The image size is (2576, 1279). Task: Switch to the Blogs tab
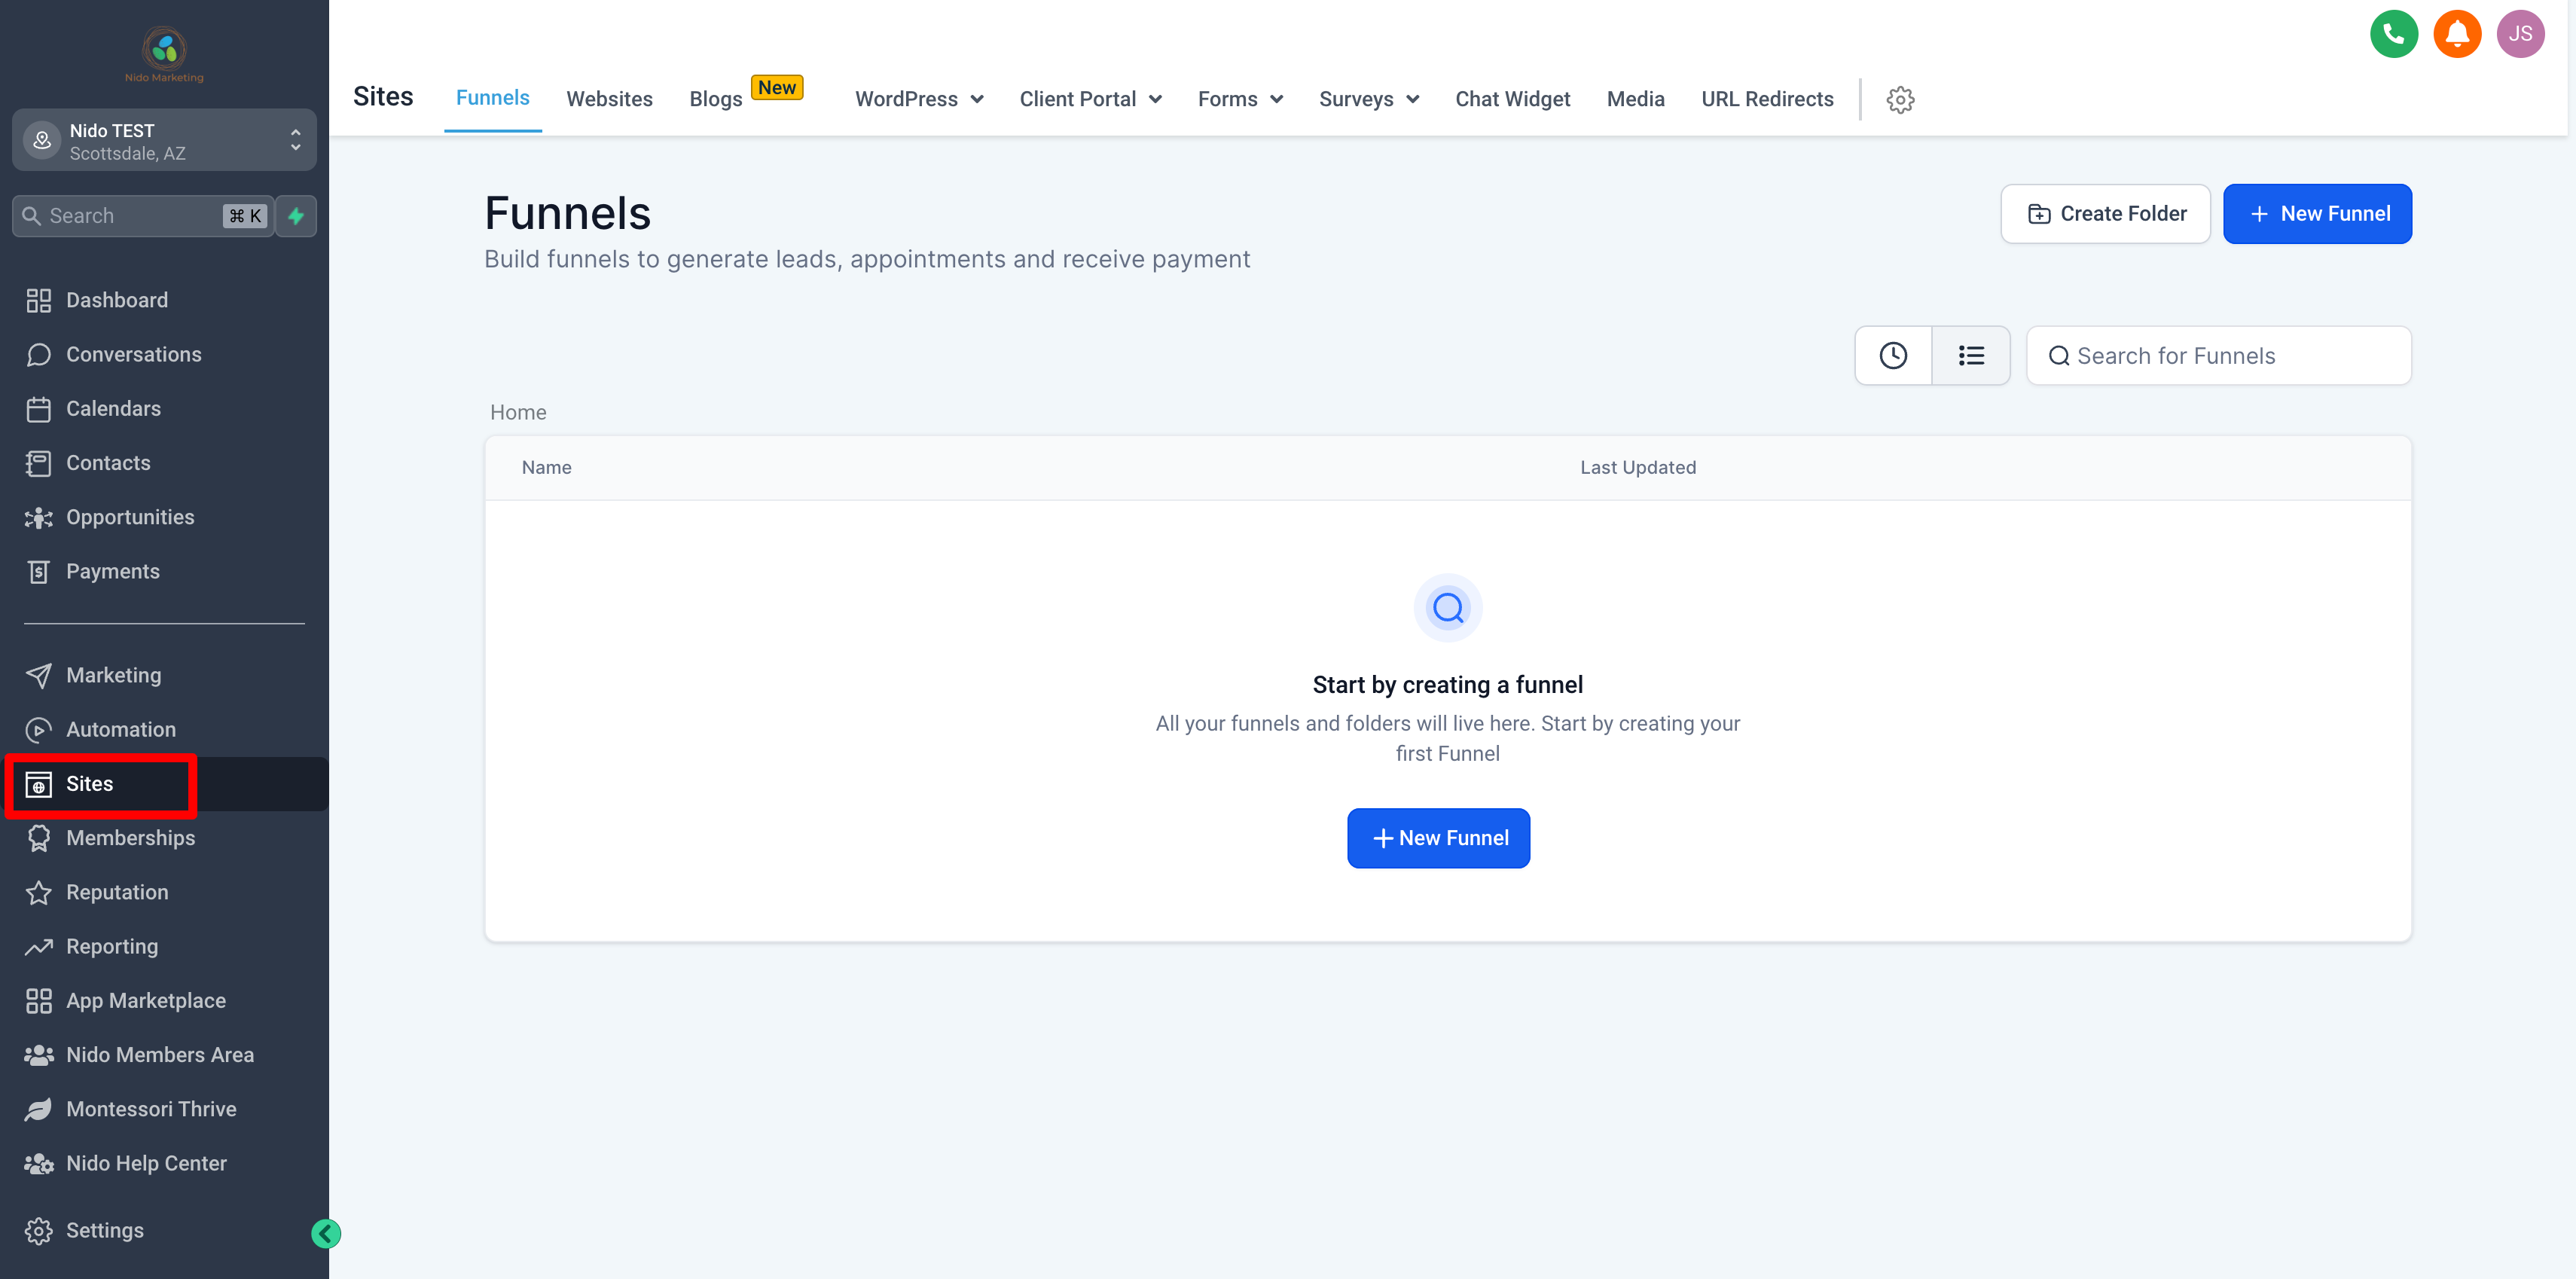click(716, 99)
